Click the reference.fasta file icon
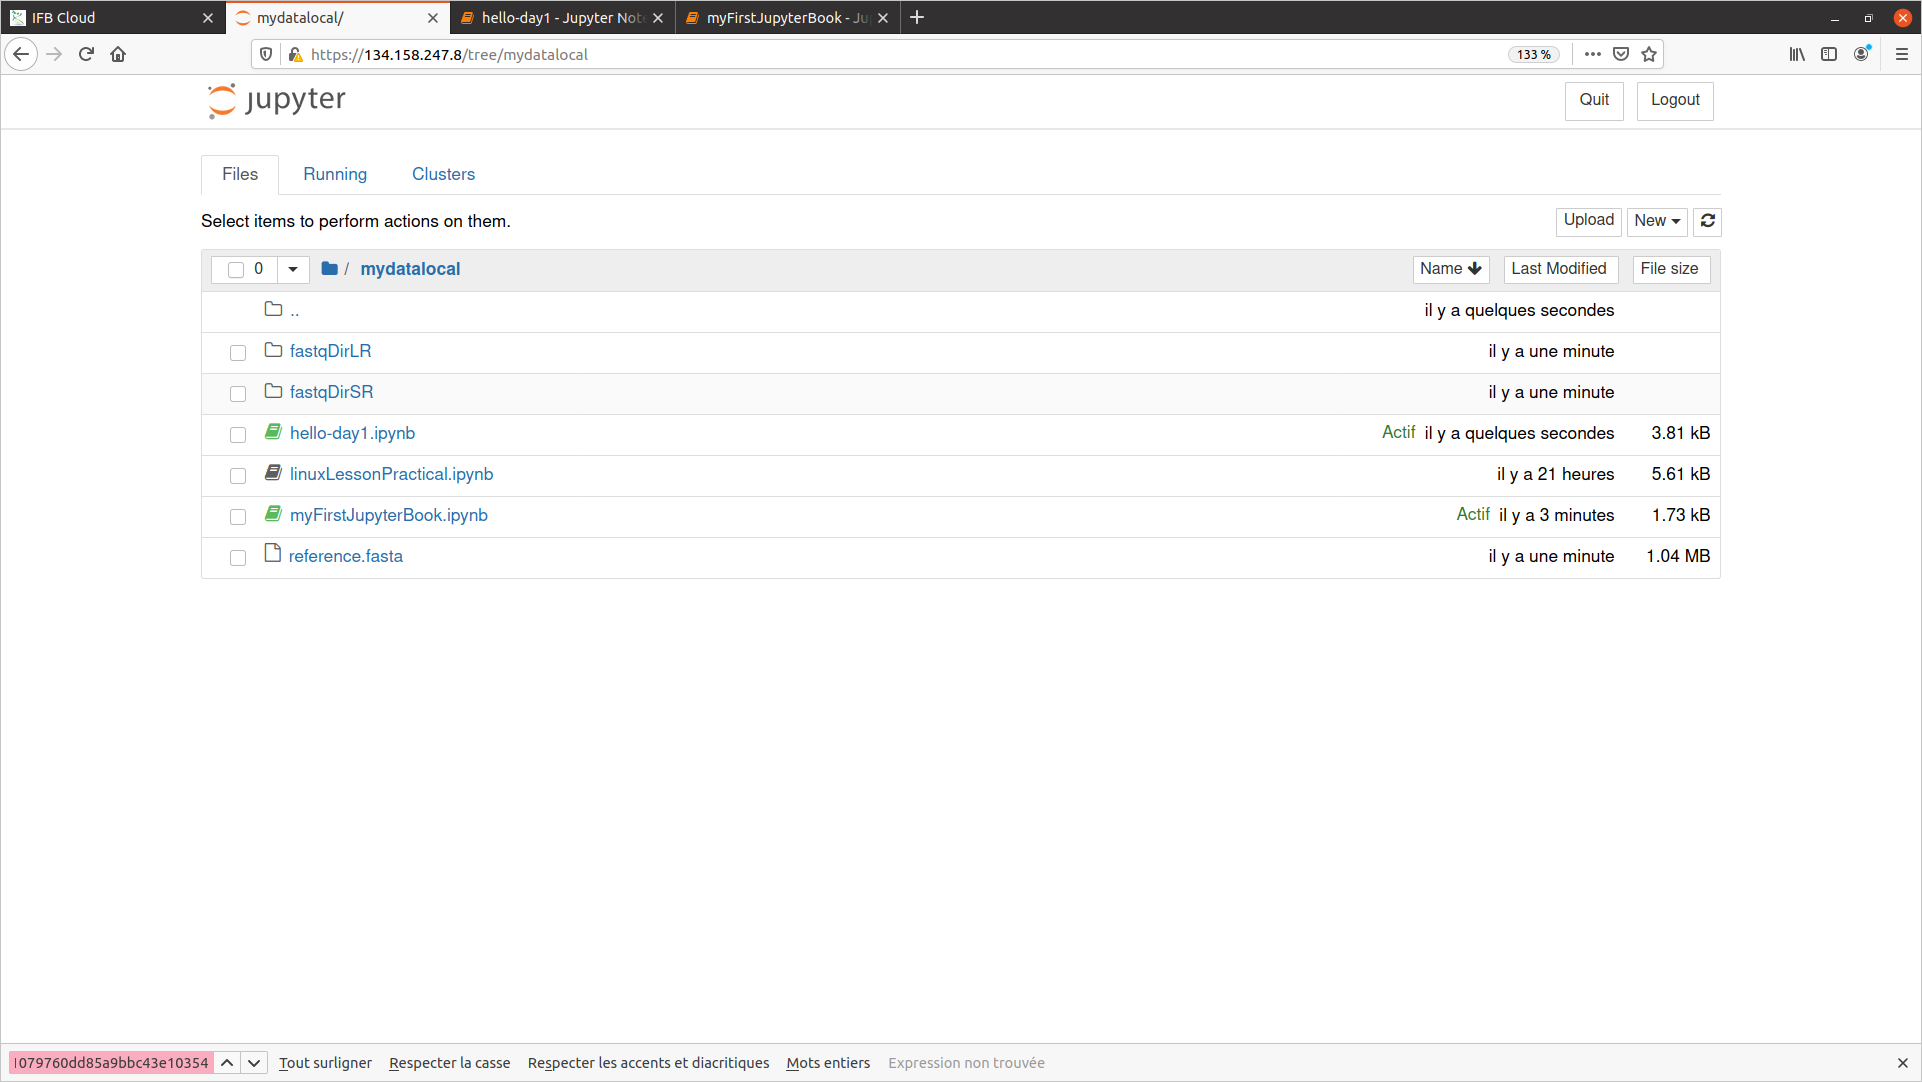Viewport: 1922px width, 1082px height. click(272, 554)
